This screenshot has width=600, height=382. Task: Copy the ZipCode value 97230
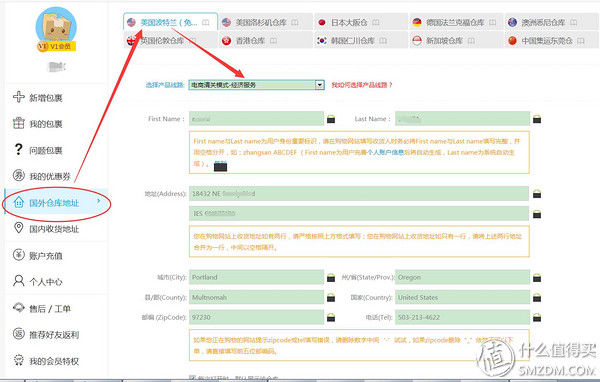pos(331,317)
